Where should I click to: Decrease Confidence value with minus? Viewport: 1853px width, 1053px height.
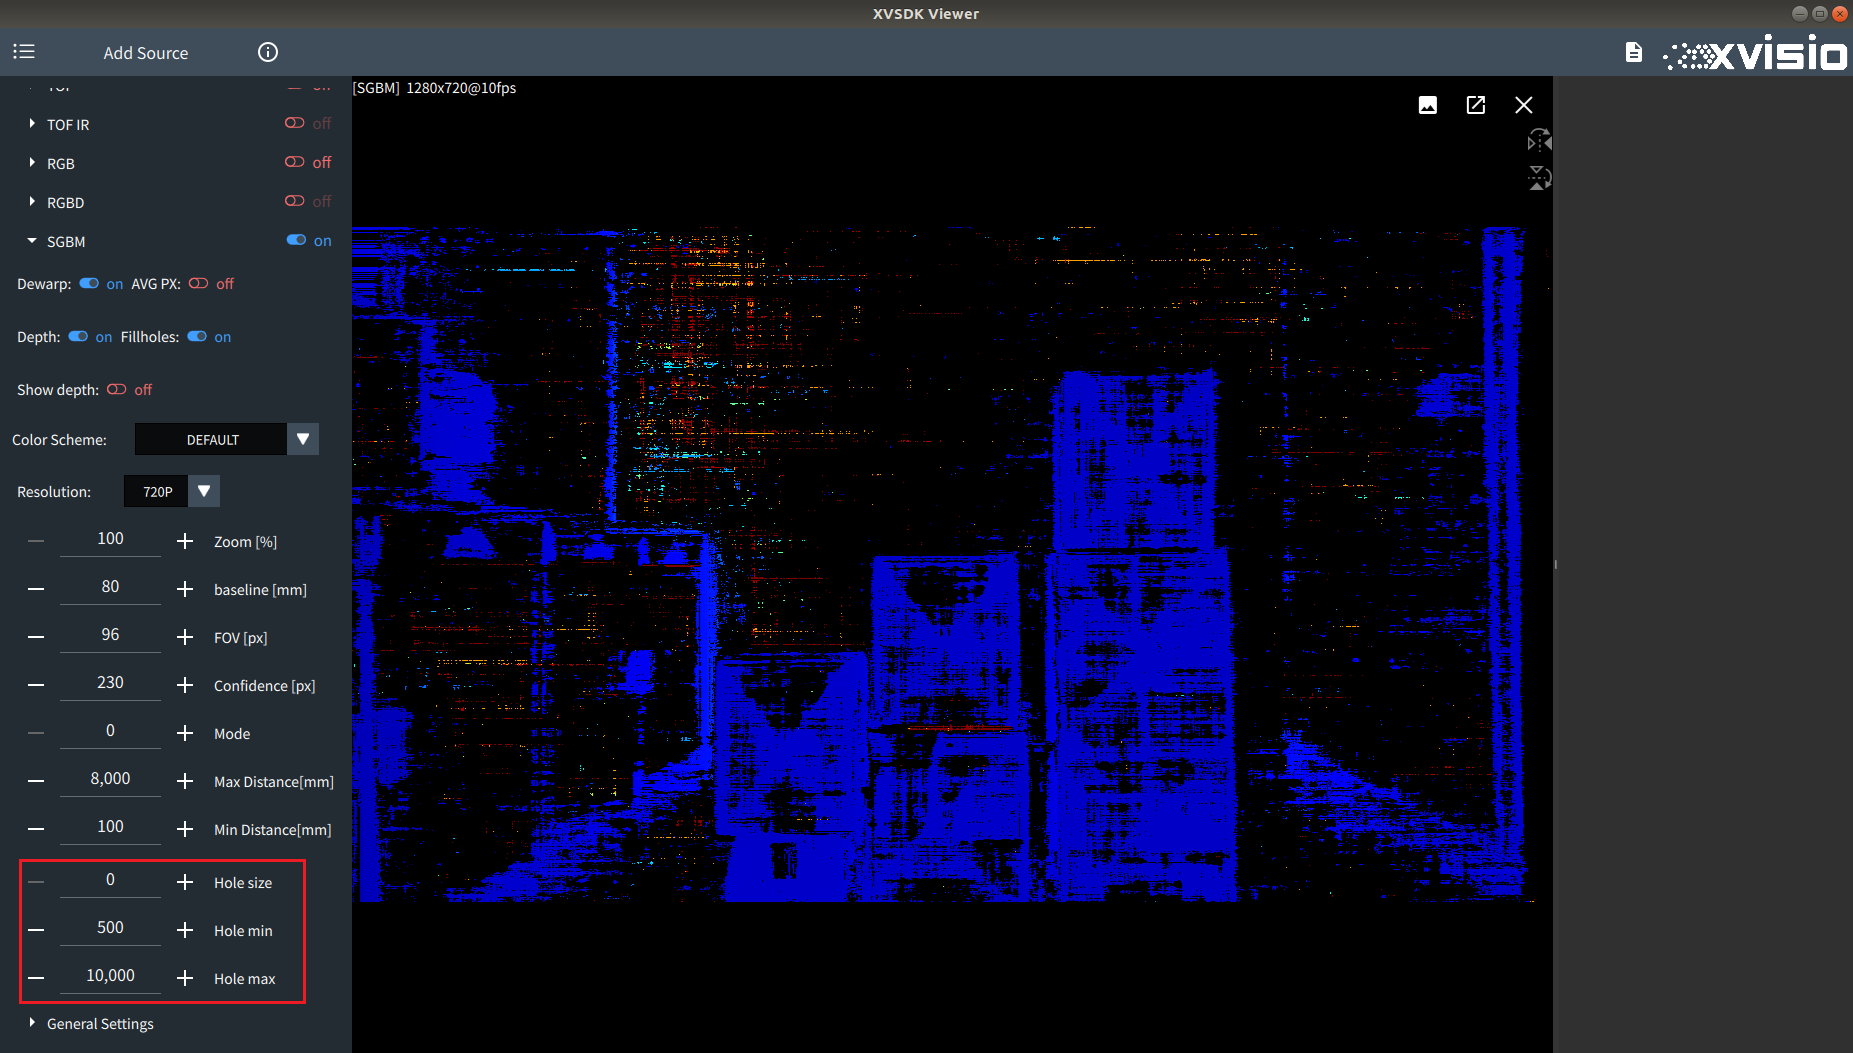coord(36,685)
